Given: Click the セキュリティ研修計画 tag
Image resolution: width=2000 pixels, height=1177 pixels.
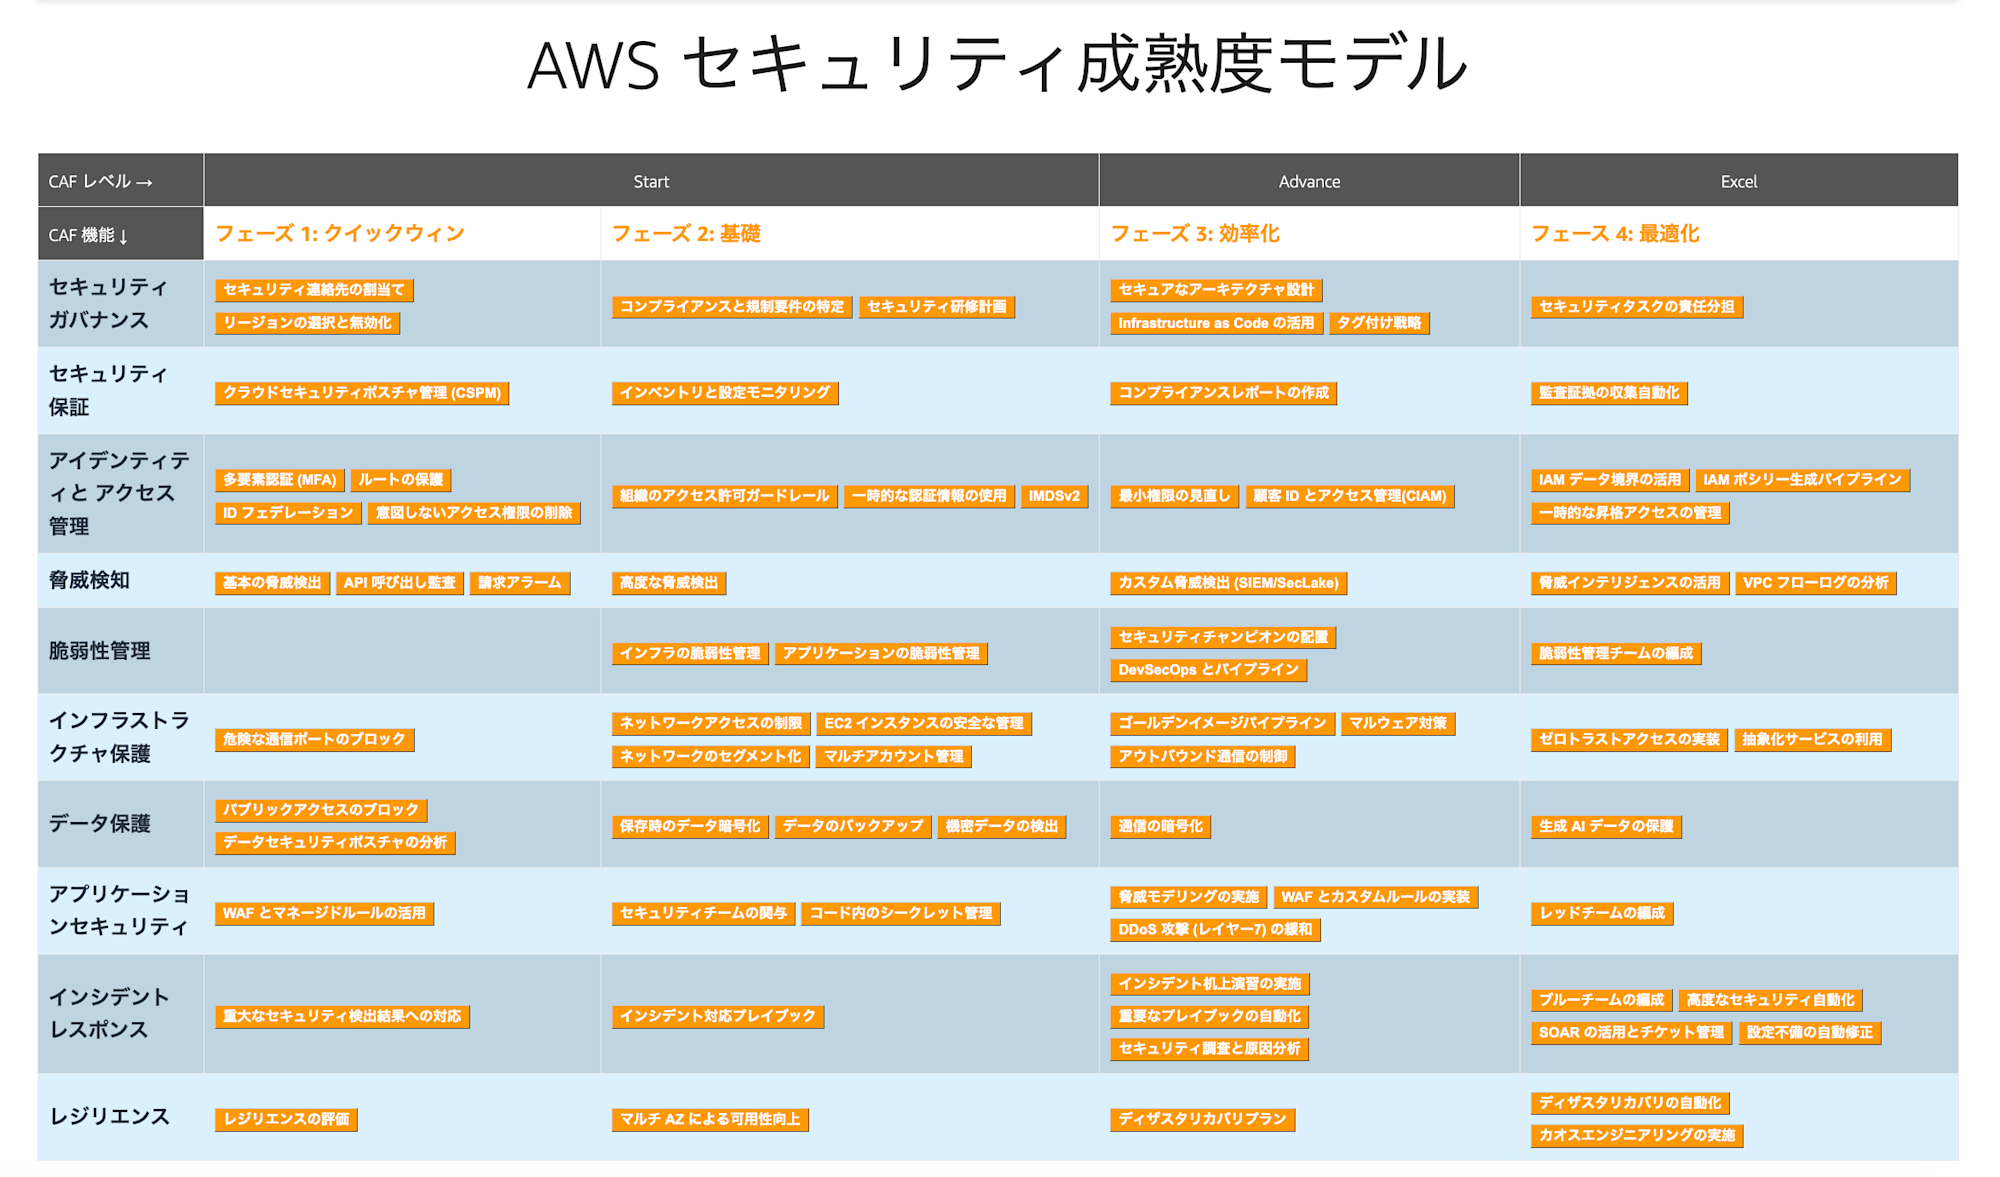Looking at the screenshot, I should (x=937, y=307).
